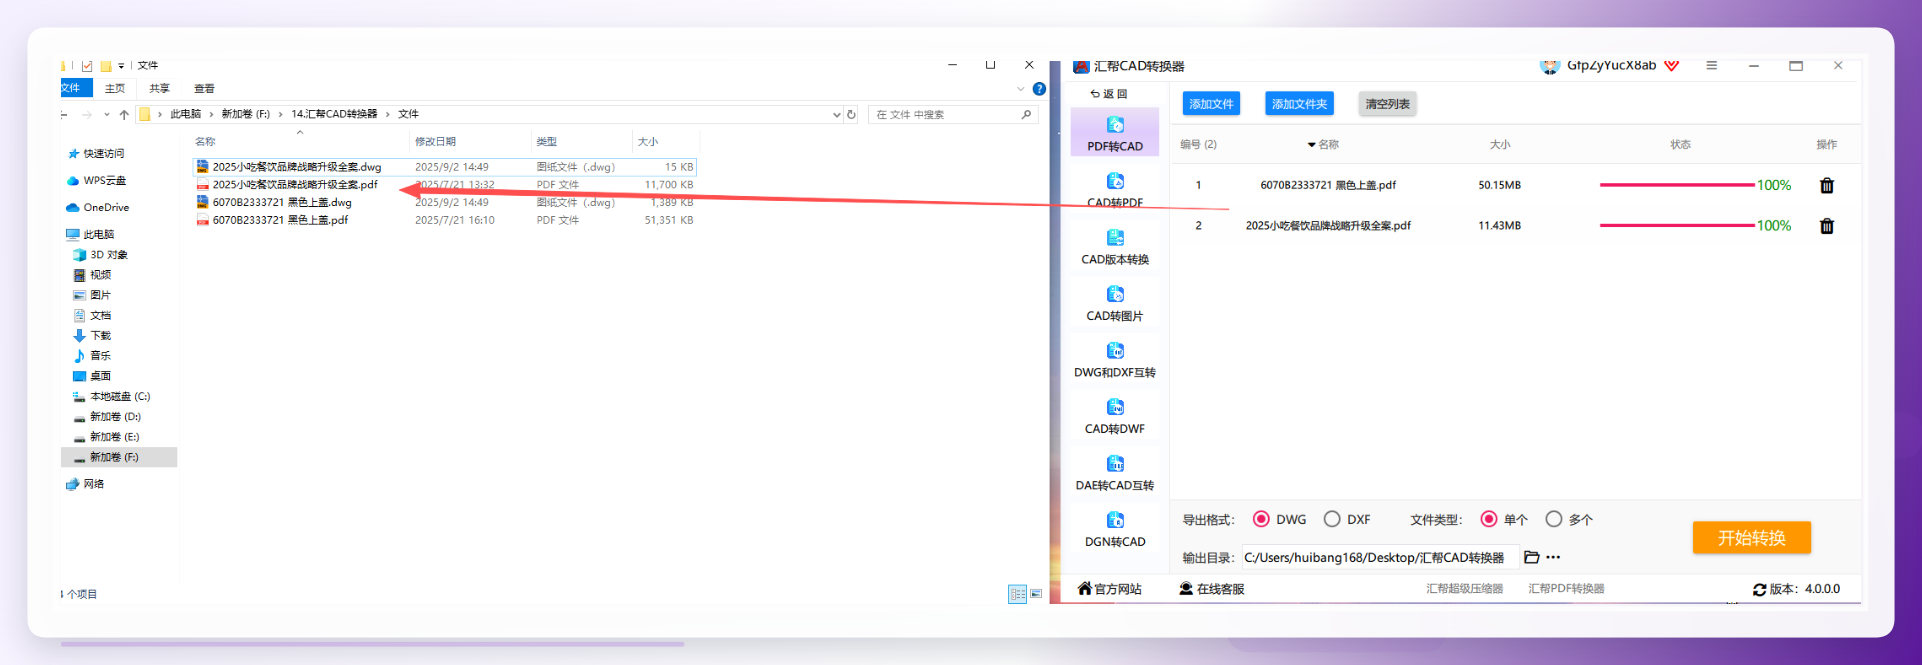1922x665 pixels.
Task: Choose 多个 file type option
Action: [x=1553, y=519]
